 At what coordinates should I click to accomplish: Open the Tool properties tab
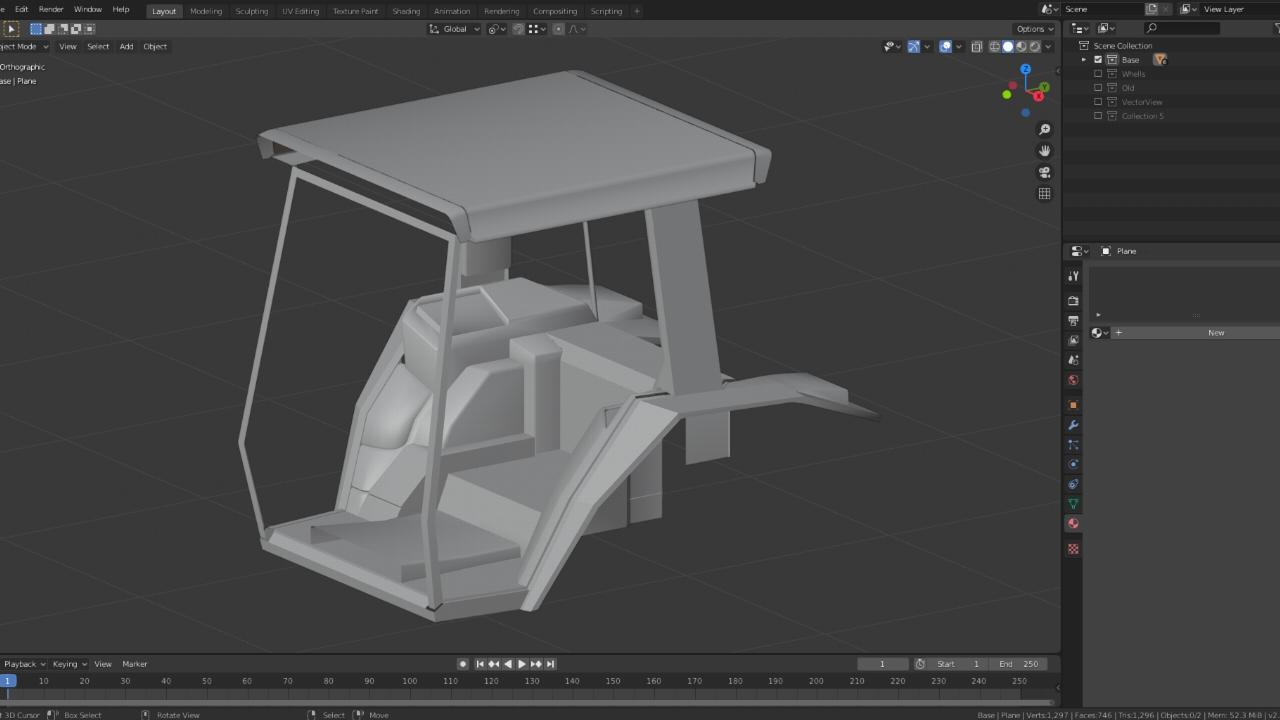pyautogui.click(x=1073, y=276)
